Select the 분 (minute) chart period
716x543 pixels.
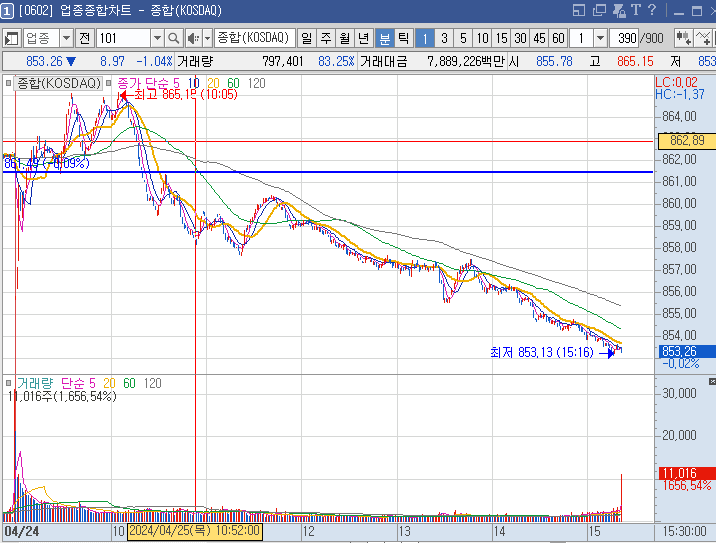pos(384,38)
